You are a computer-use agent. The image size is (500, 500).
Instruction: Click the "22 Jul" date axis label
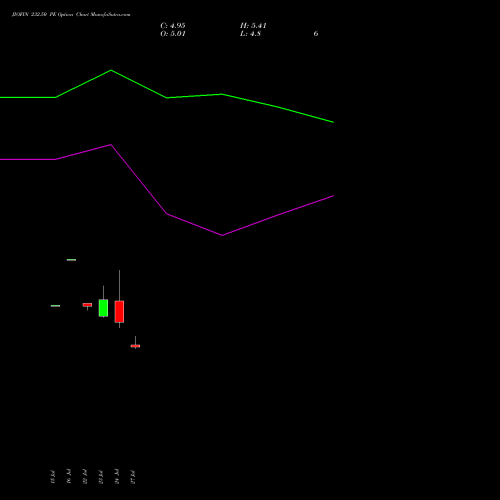(85, 476)
